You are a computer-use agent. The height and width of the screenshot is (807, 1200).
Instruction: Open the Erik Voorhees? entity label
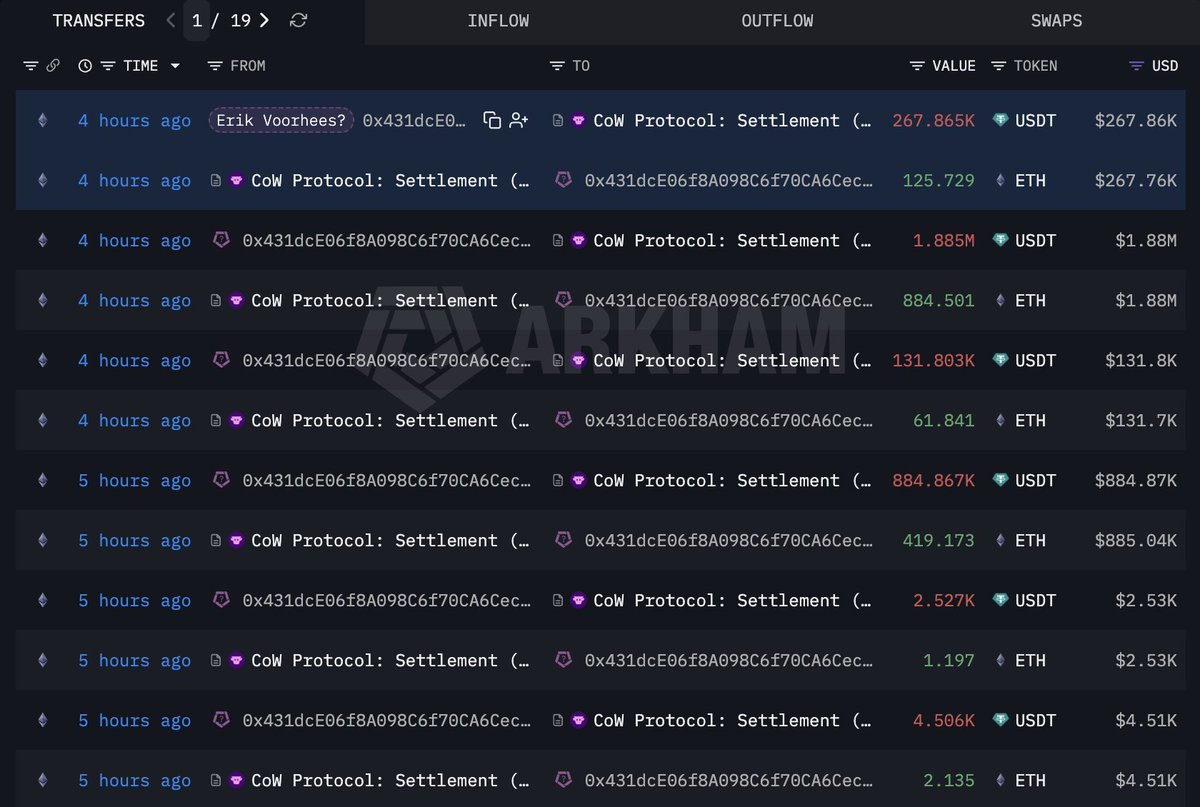coord(280,120)
